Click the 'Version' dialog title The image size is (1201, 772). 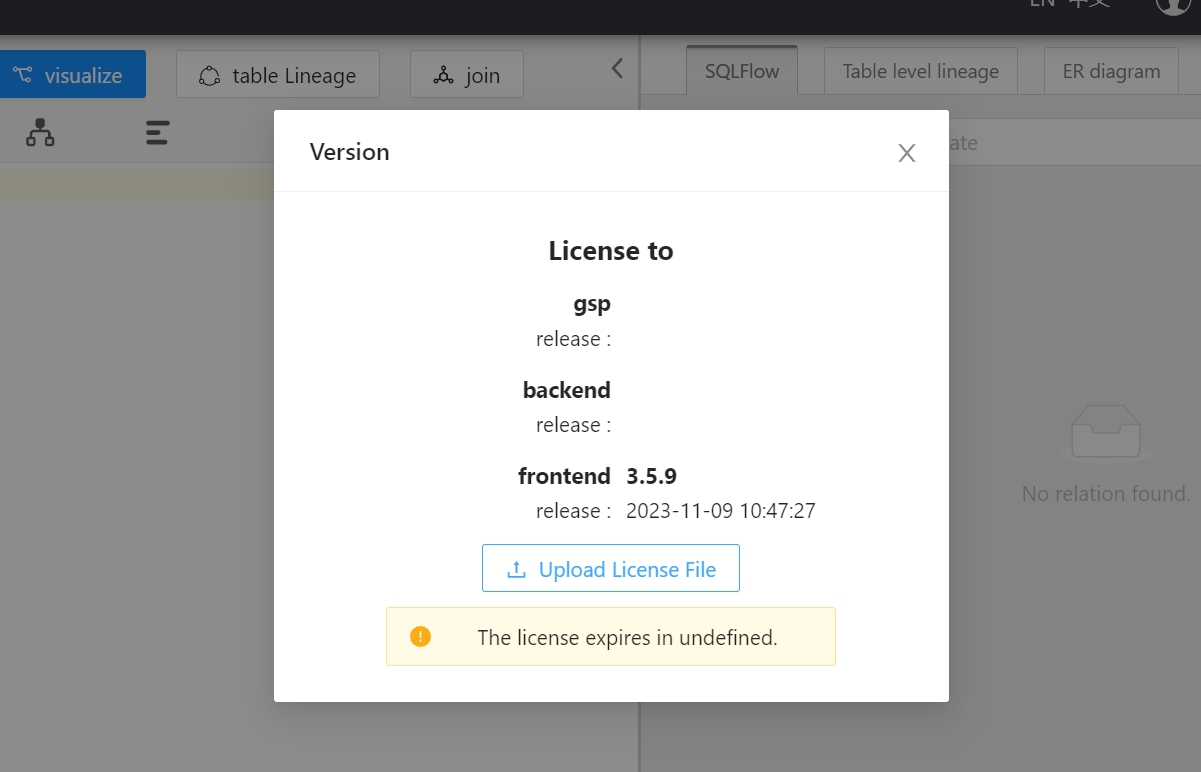click(350, 152)
